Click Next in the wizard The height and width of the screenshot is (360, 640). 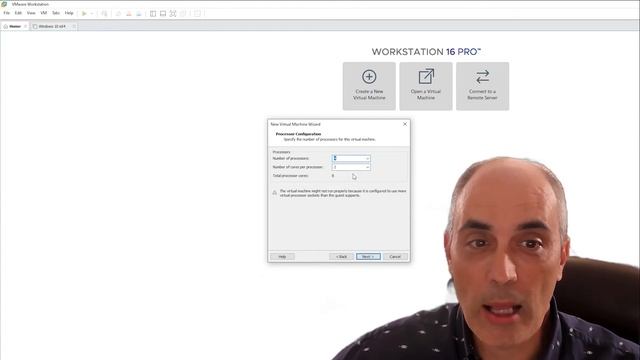(368, 257)
